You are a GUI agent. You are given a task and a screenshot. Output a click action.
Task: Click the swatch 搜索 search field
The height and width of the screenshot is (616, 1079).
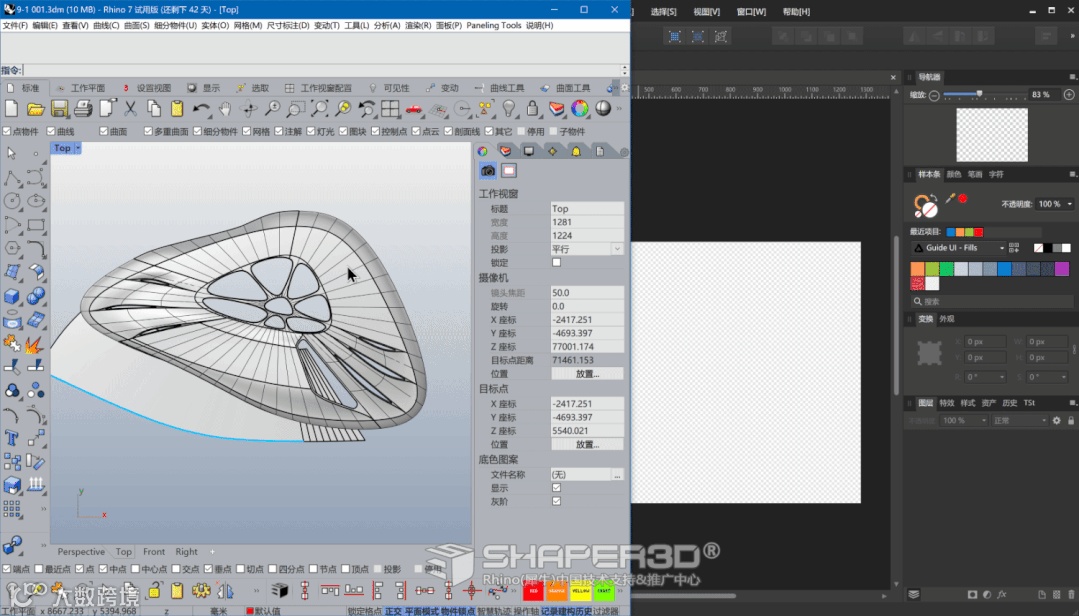990,301
